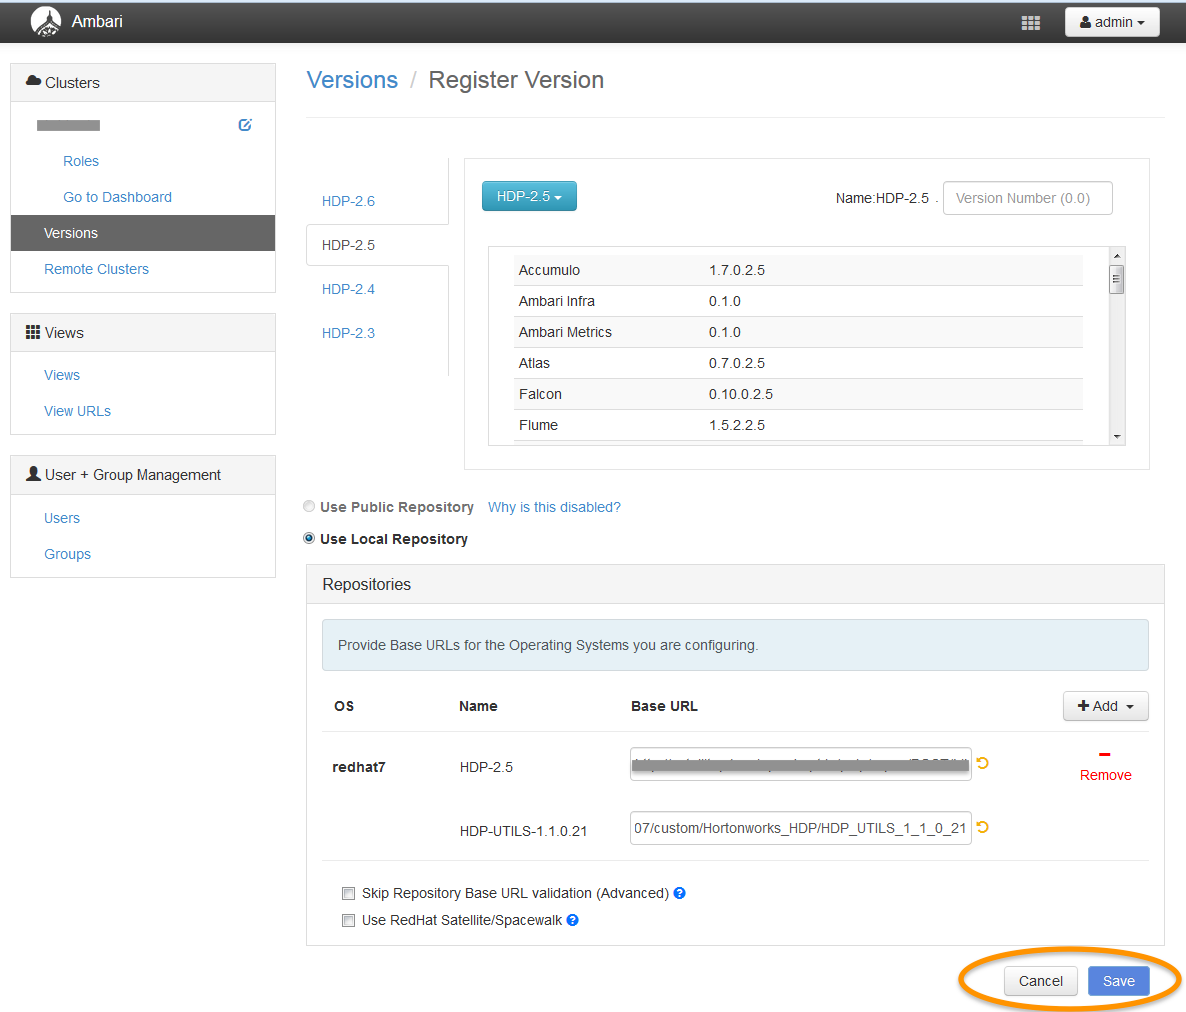The image size is (1186, 1012).
Task: Click undo icon next to HDP-2.5 base URL
Action: coord(983,763)
